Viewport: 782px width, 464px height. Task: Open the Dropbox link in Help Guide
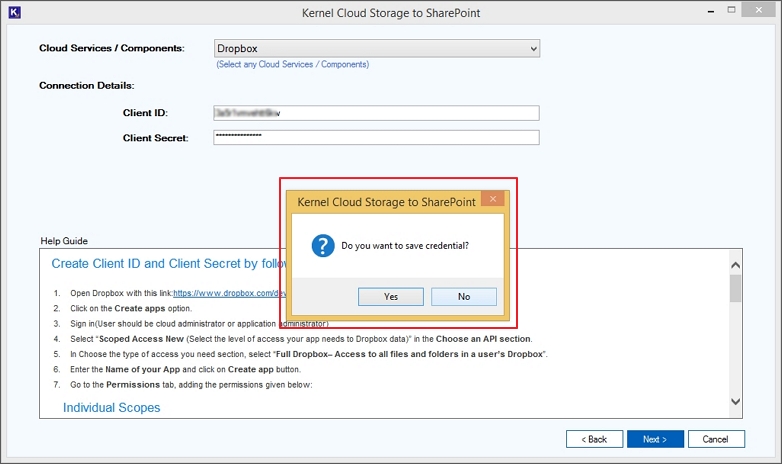(229, 293)
